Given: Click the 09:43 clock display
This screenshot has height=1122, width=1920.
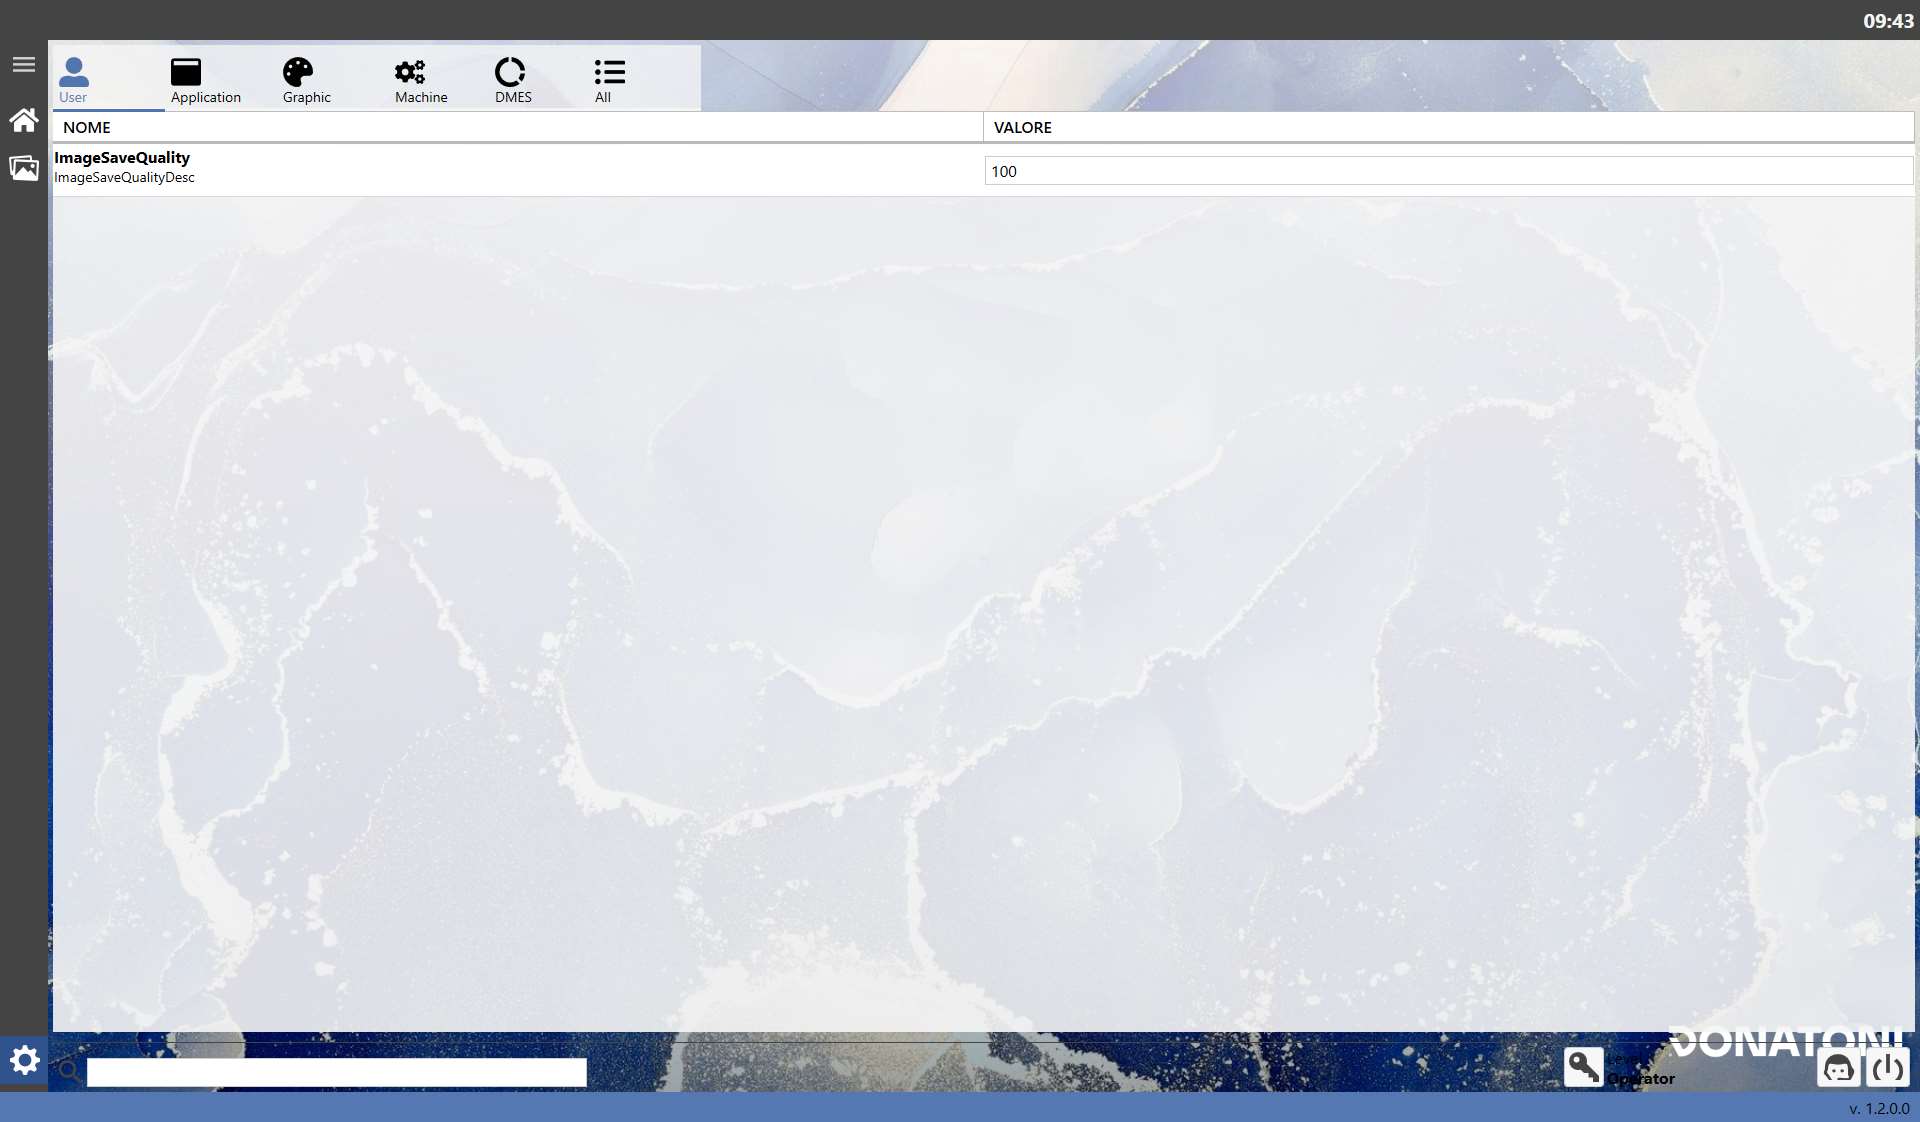Looking at the screenshot, I should [1888, 21].
